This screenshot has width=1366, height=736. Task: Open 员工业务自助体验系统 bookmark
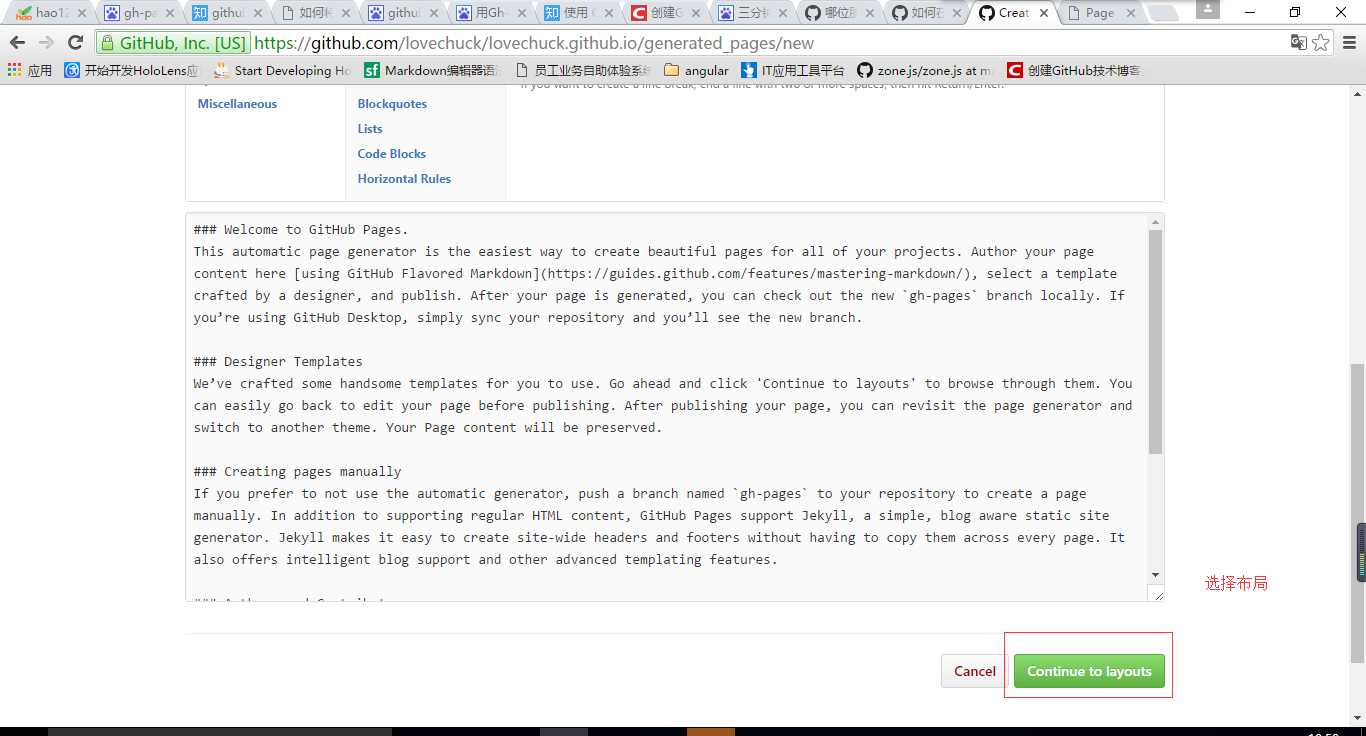click(x=582, y=70)
